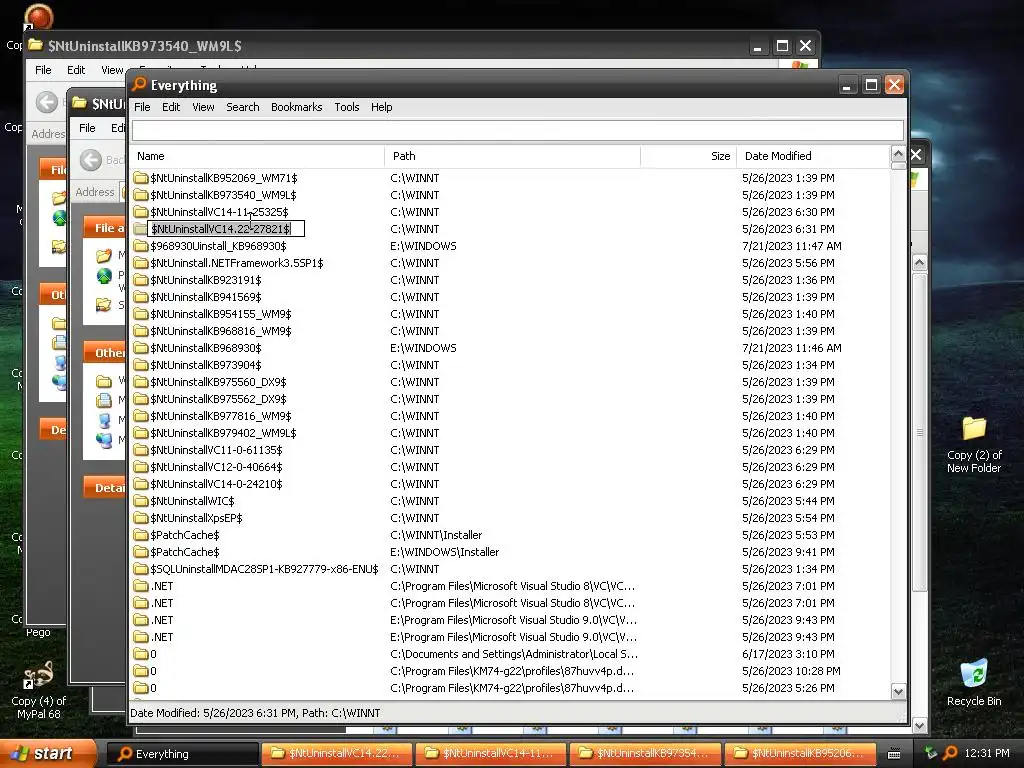Switch to $NtUninstallVC14.22... taskbar window
The width and height of the screenshot is (1024, 768).
(x=338, y=754)
